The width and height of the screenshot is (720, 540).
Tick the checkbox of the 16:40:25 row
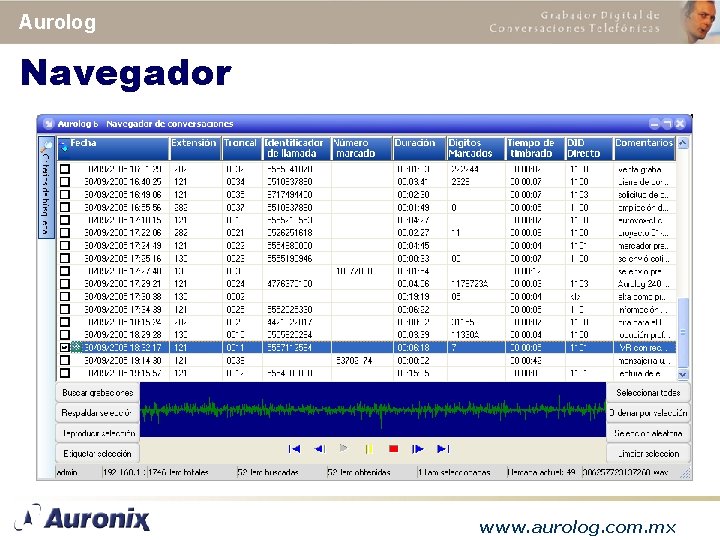pos(65,182)
